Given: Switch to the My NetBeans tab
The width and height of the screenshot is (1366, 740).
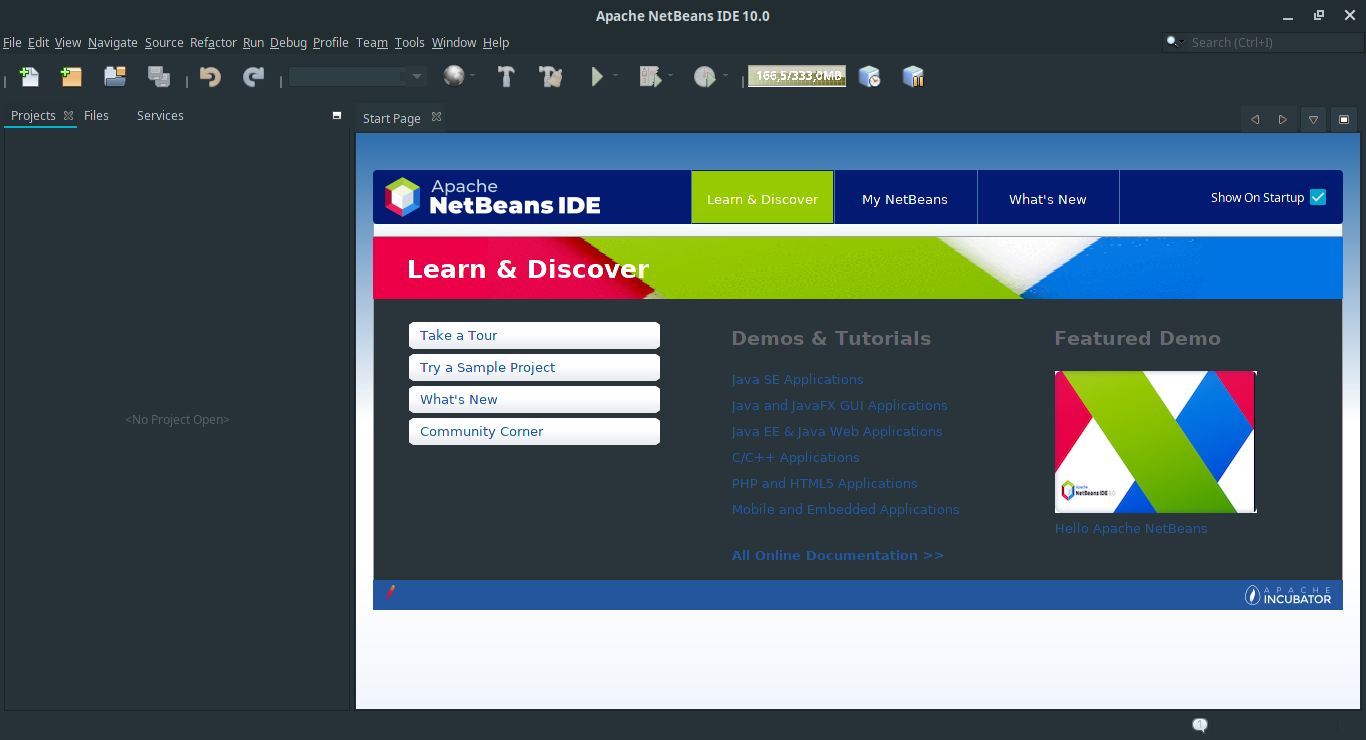Looking at the screenshot, I should coord(905,199).
